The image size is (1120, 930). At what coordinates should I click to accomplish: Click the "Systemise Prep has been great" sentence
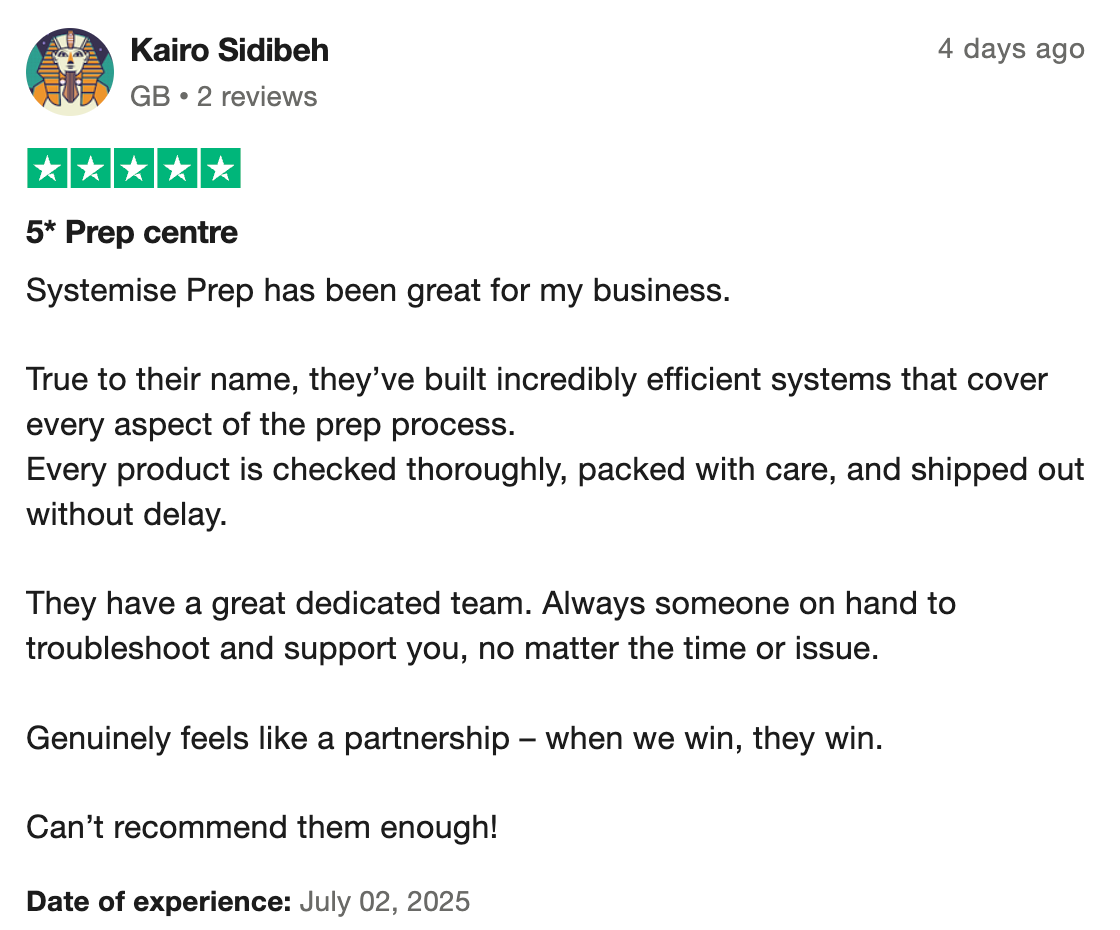[x=378, y=291]
